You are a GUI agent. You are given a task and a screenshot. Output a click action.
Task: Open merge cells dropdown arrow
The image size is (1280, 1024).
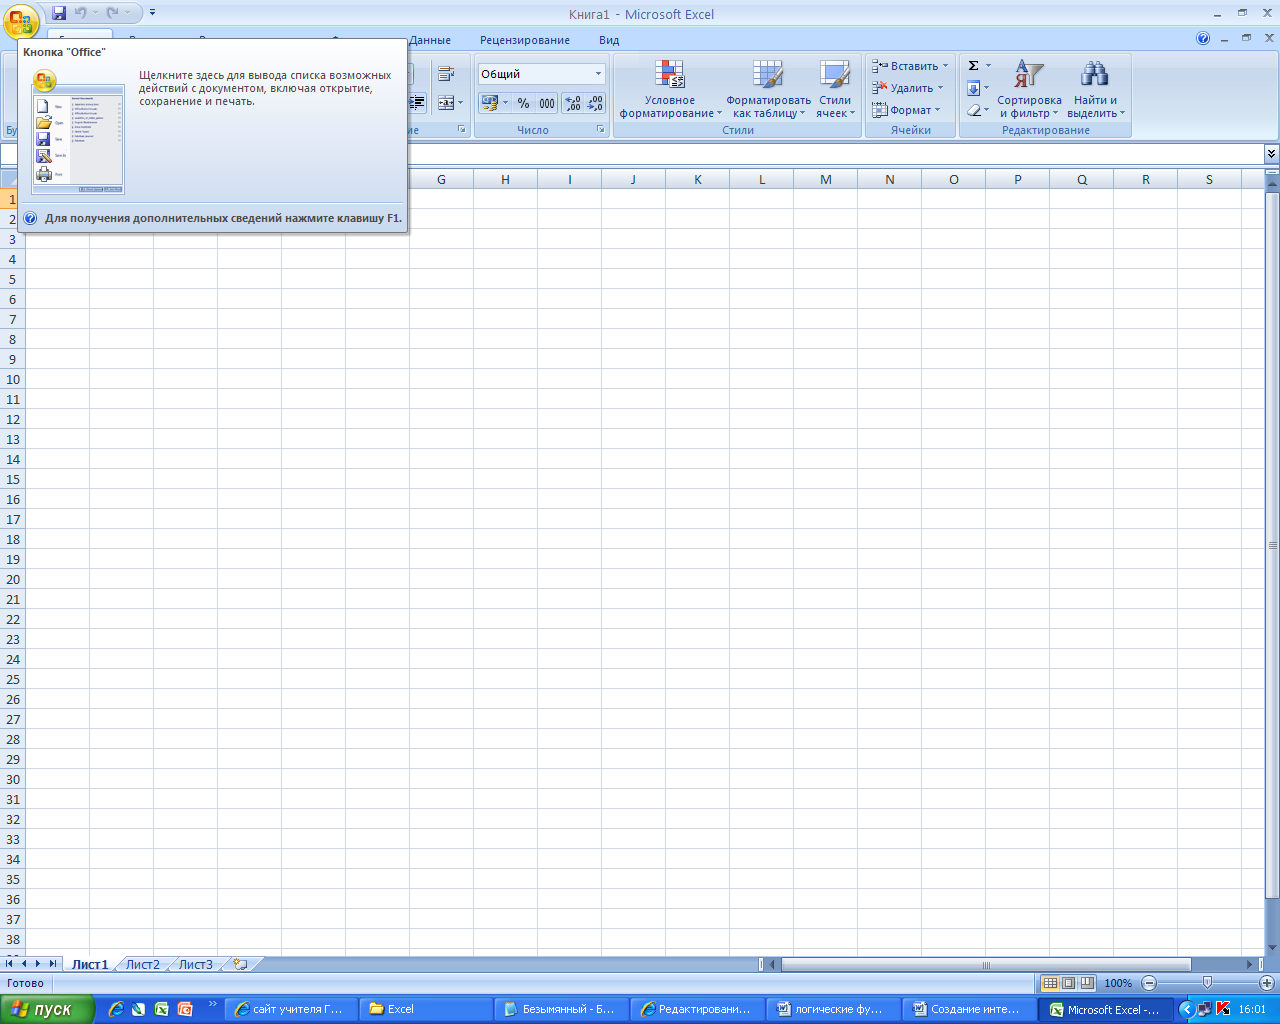pos(460,102)
